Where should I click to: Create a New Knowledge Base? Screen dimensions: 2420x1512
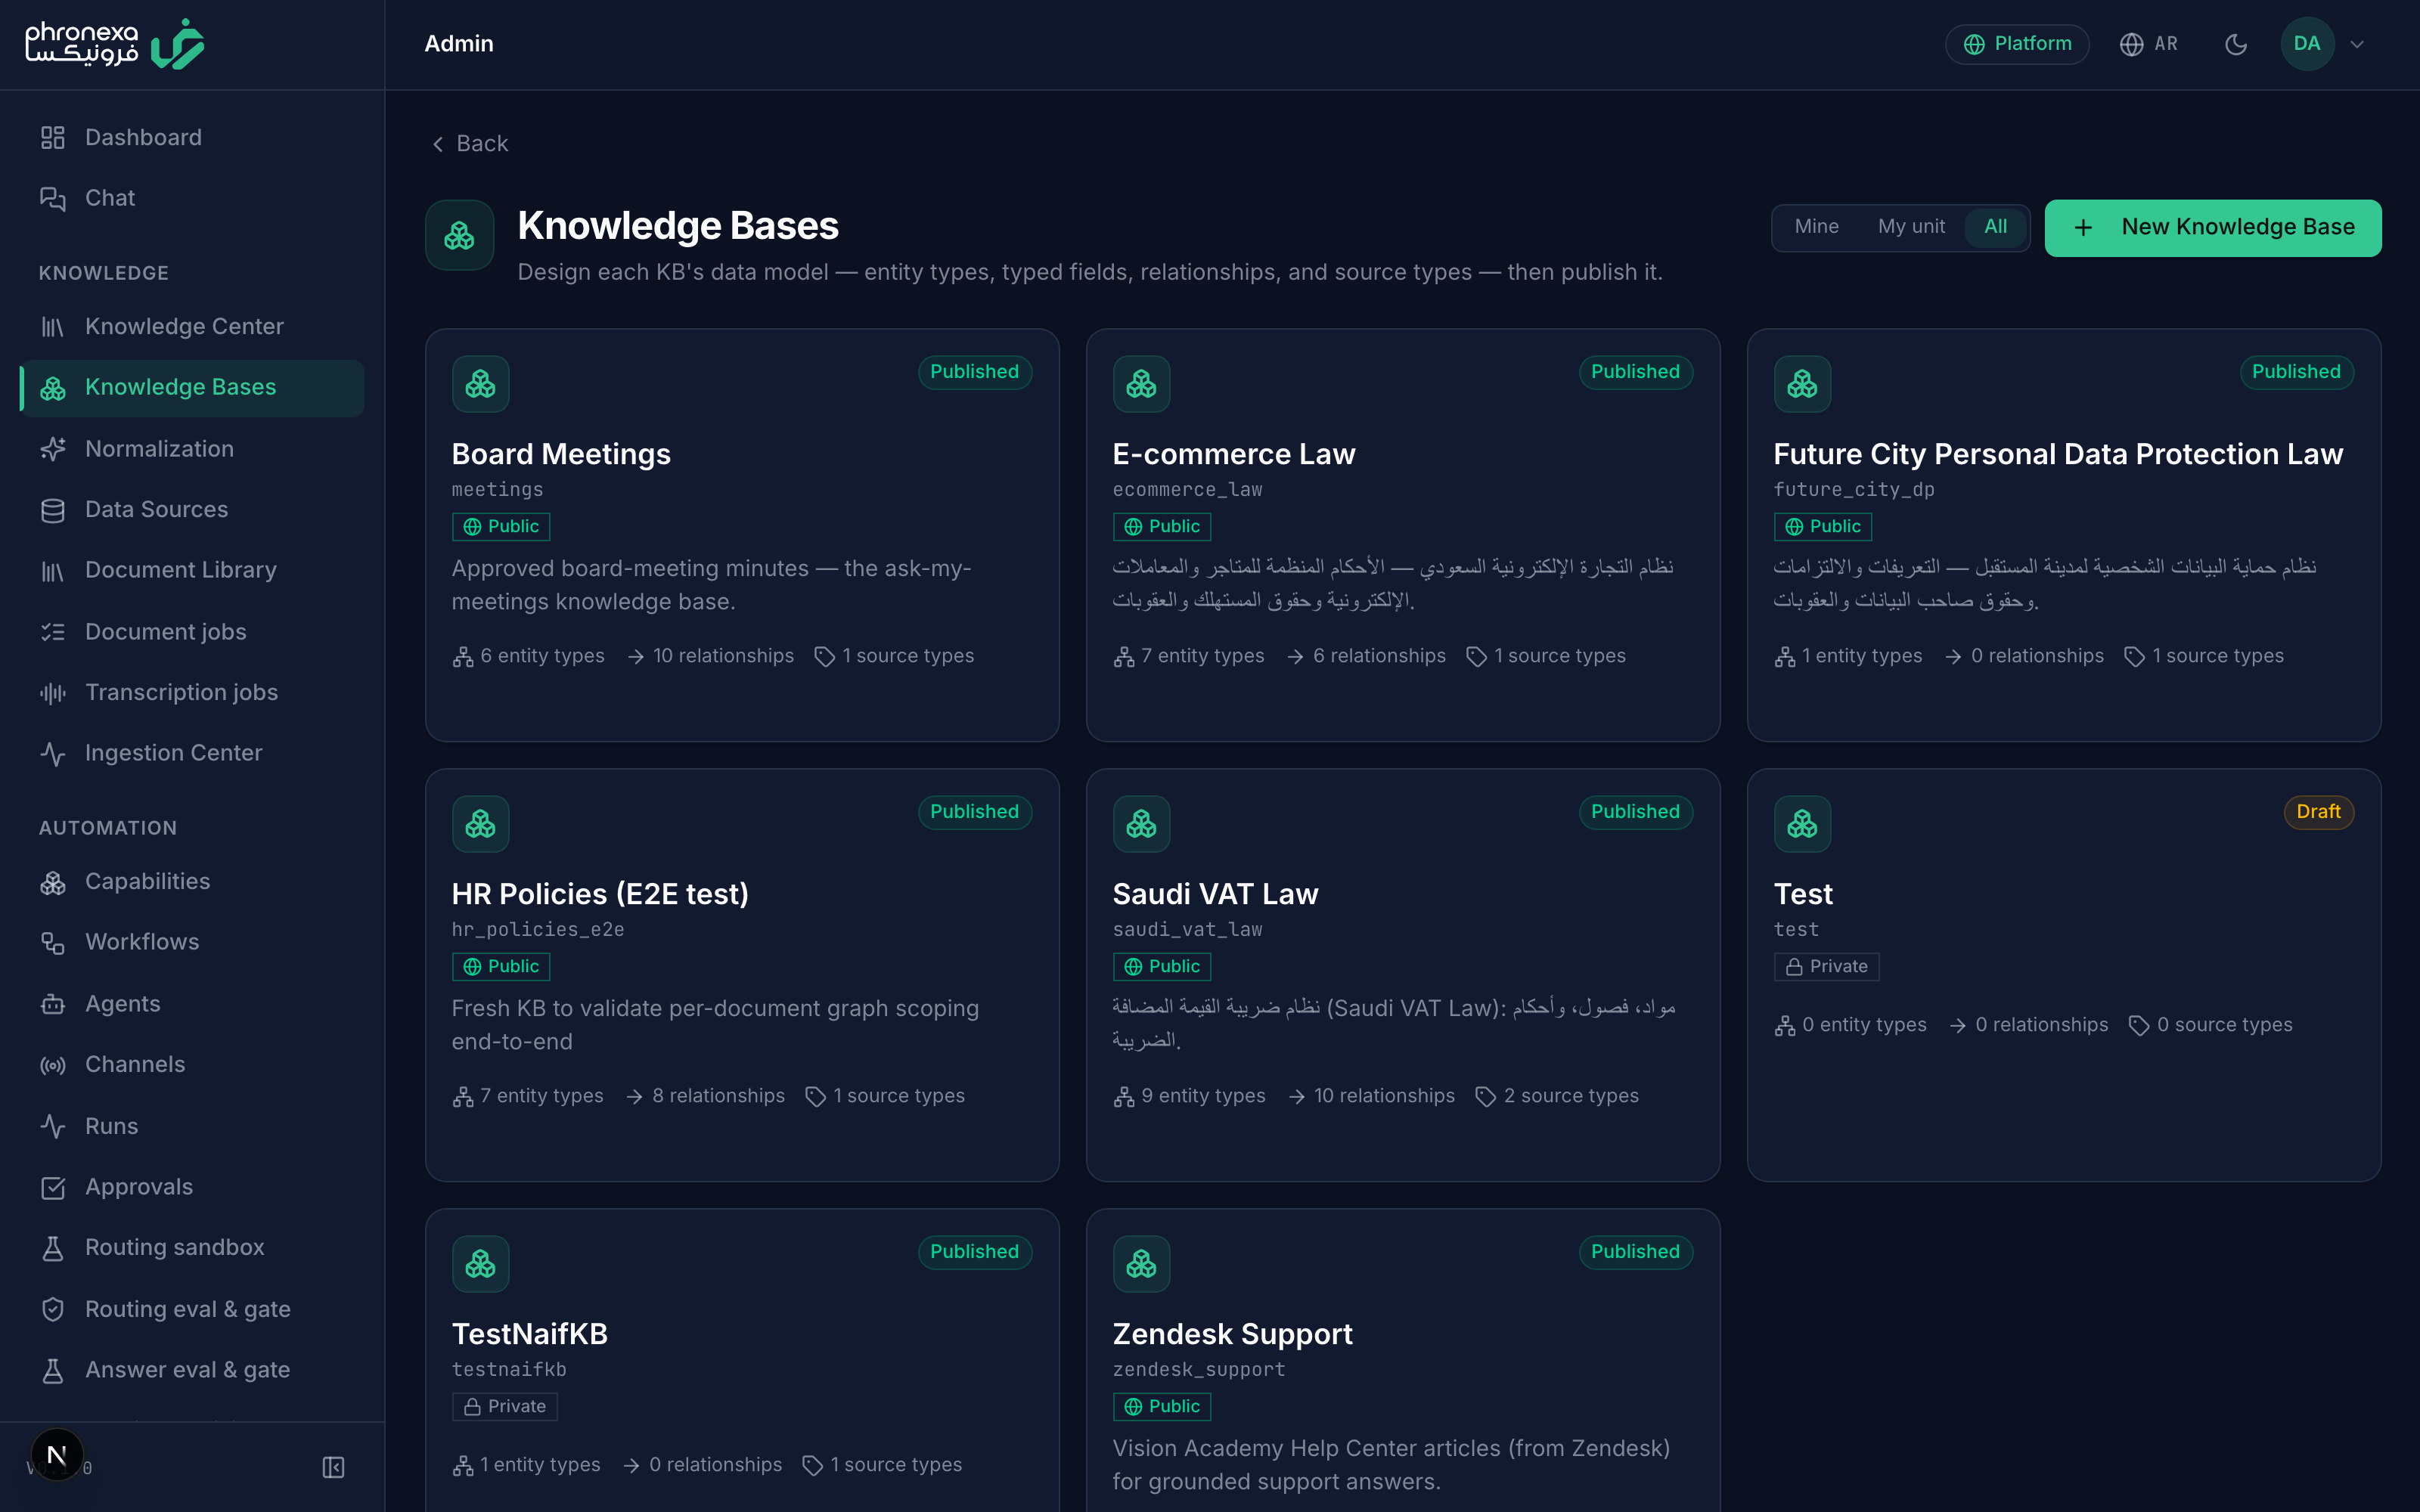coord(2213,228)
